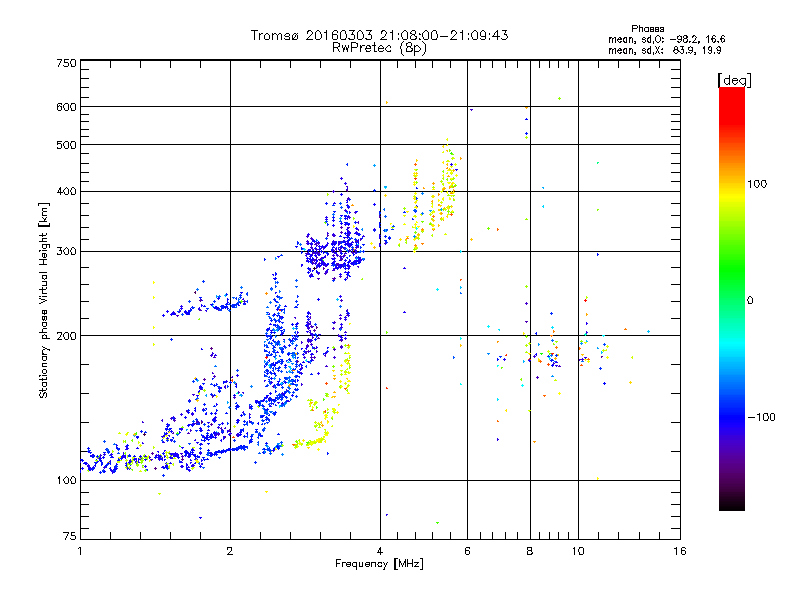Click the height axis tick "300"

point(66,252)
